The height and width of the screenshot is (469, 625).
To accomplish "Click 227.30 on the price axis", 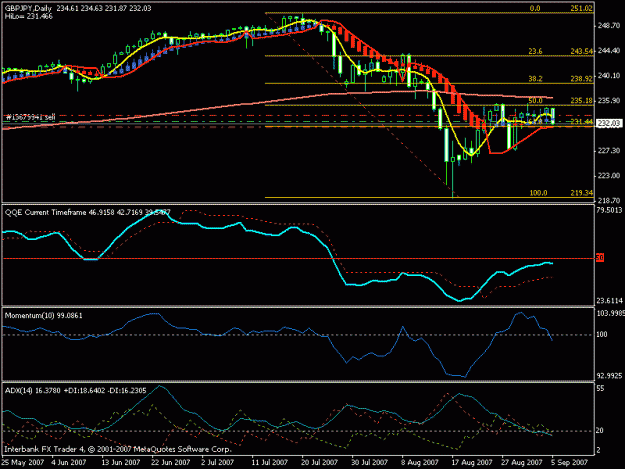I will (609, 151).
